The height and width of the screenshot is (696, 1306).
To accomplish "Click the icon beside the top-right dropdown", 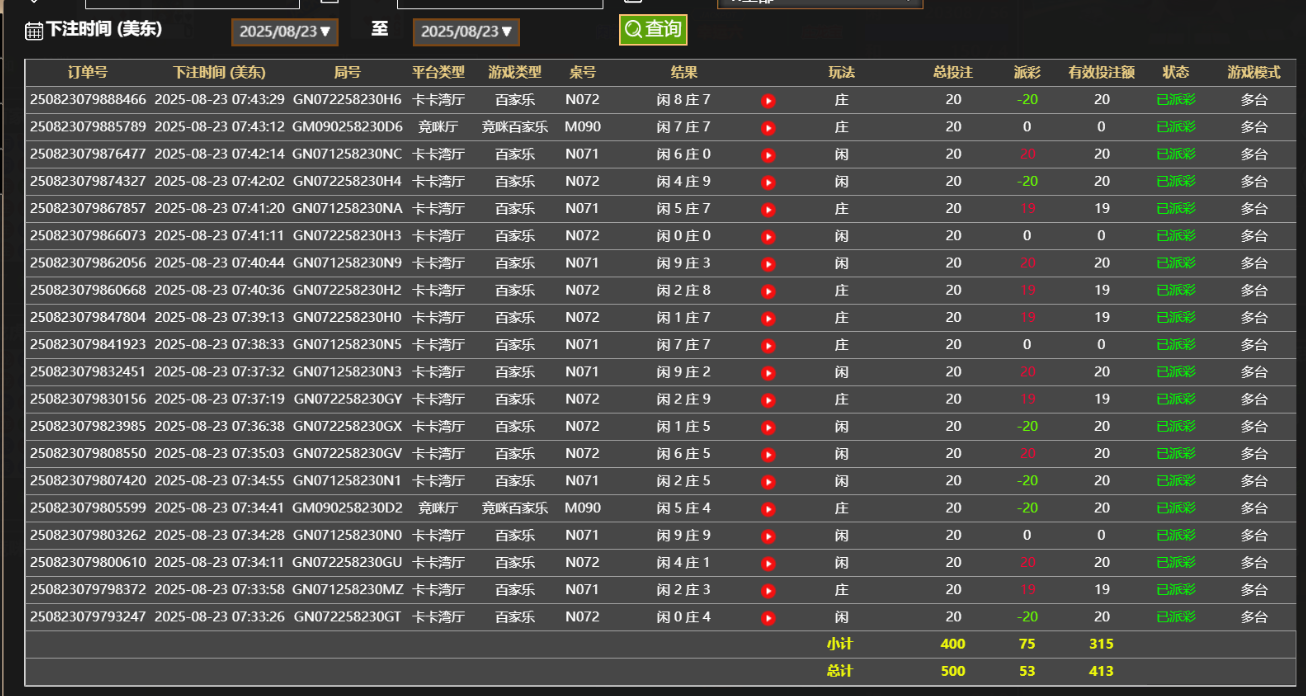I will (631, 5).
